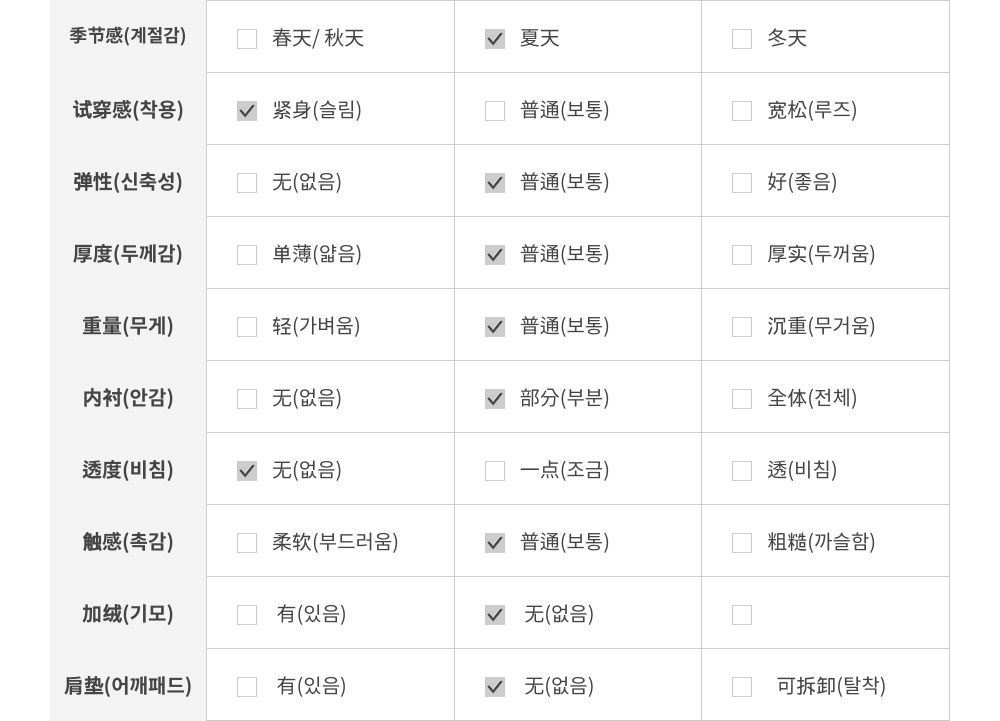Check the 春天/秋天 season checkbox
Viewport: 1000px width, 721px height.
pos(247,39)
